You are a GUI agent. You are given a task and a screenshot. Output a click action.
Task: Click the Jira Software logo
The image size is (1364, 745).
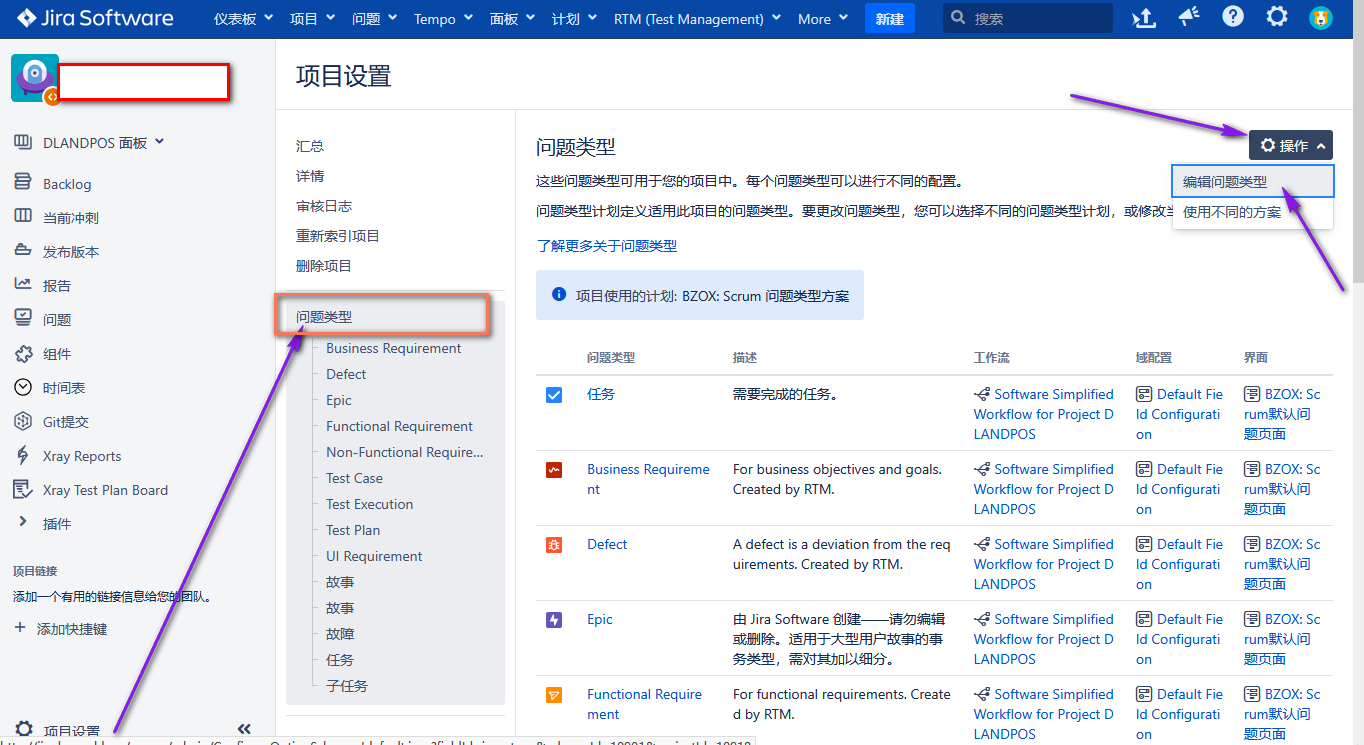tap(95, 18)
